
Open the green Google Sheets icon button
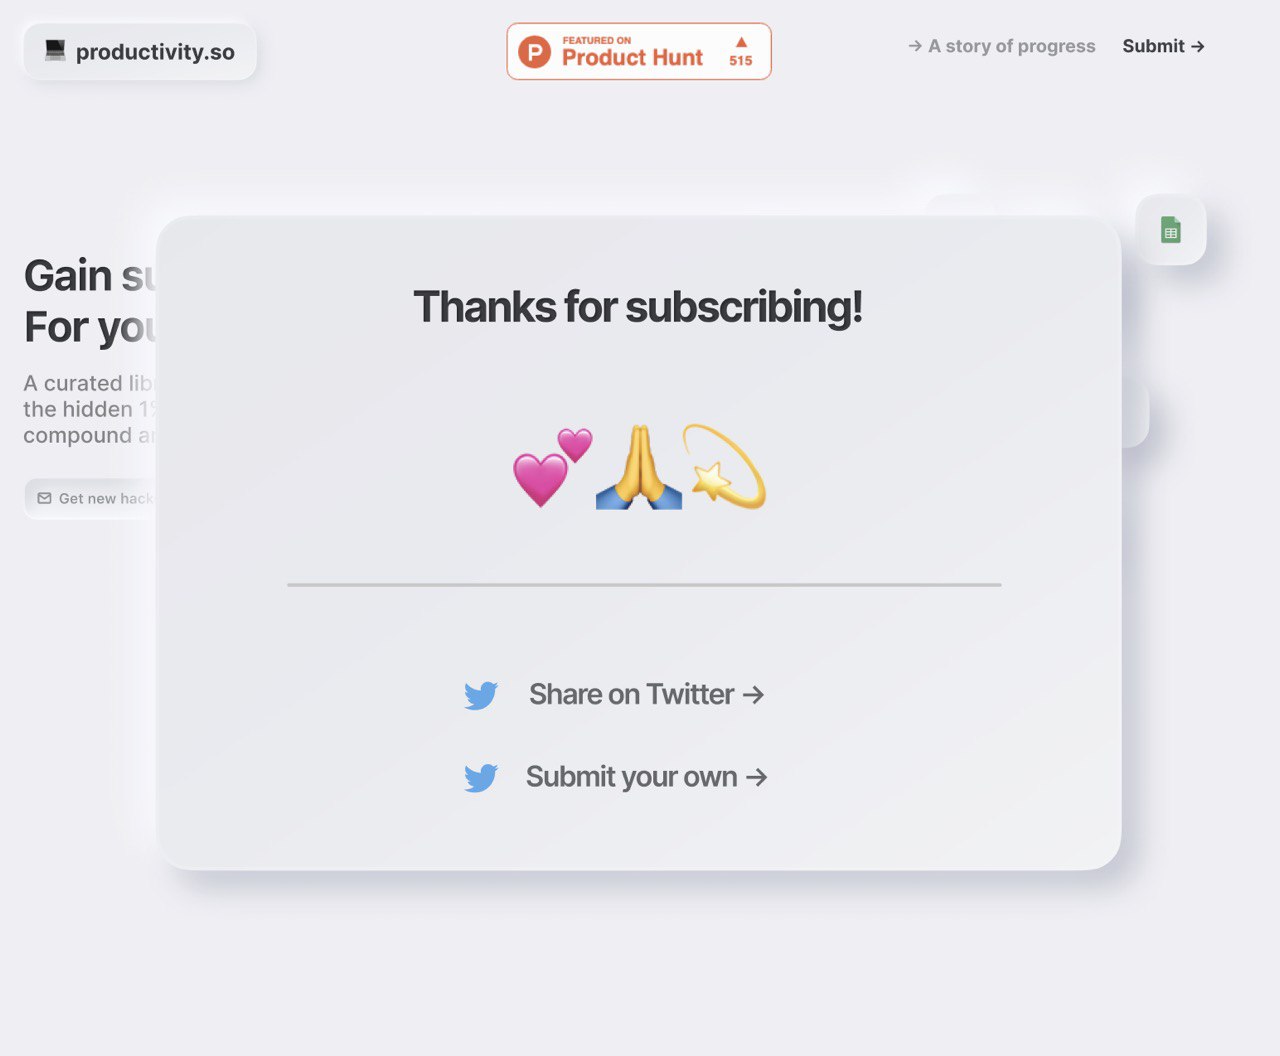[x=1171, y=230]
